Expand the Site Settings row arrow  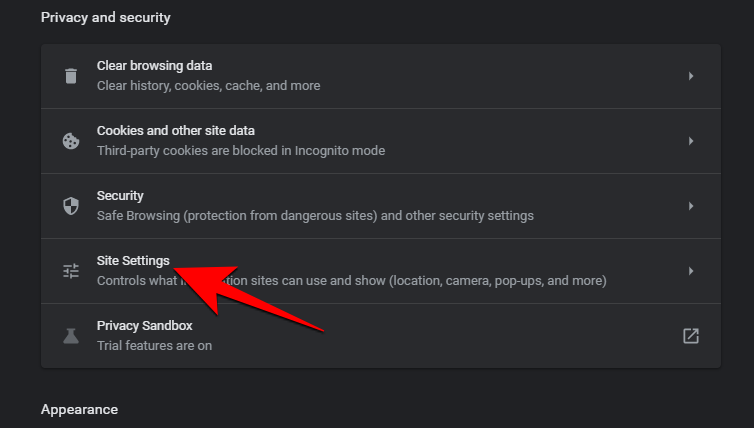pos(690,271)
